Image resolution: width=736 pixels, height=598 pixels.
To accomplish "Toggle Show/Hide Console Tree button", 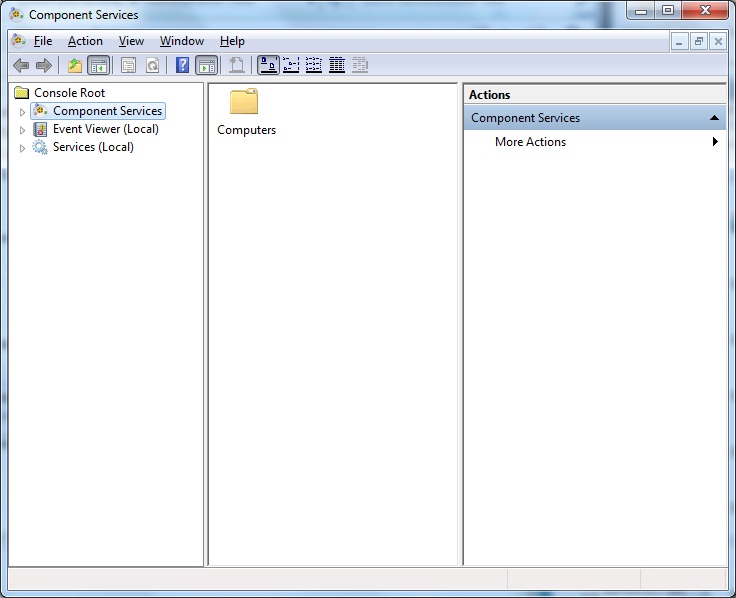I will tap(99, 65).
